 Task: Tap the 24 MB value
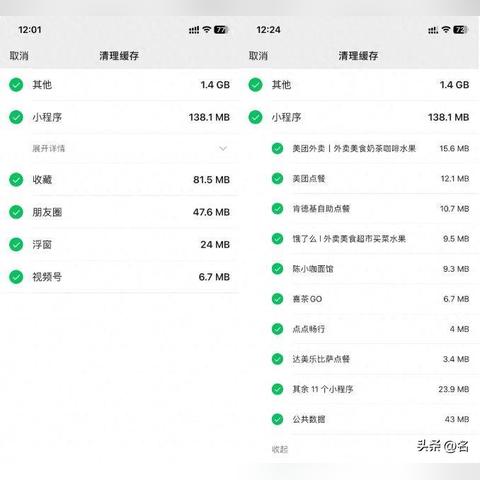(215, 244)
